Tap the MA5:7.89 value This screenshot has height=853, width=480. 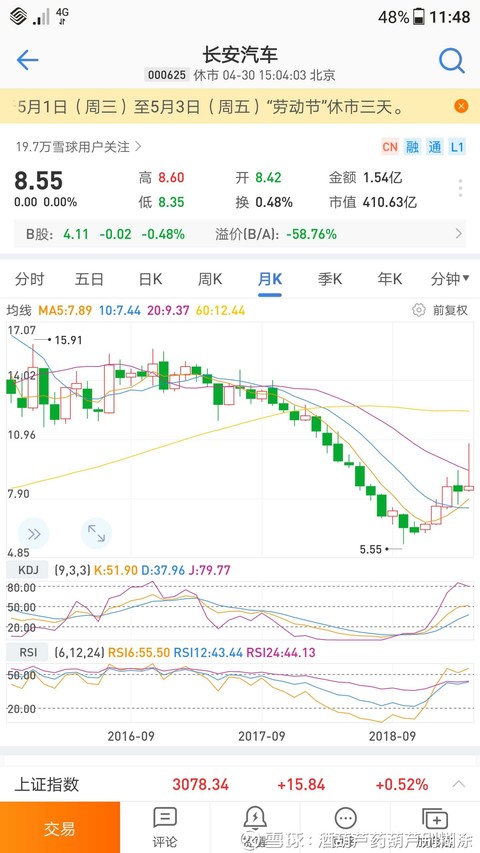click(x=66, y=311)
